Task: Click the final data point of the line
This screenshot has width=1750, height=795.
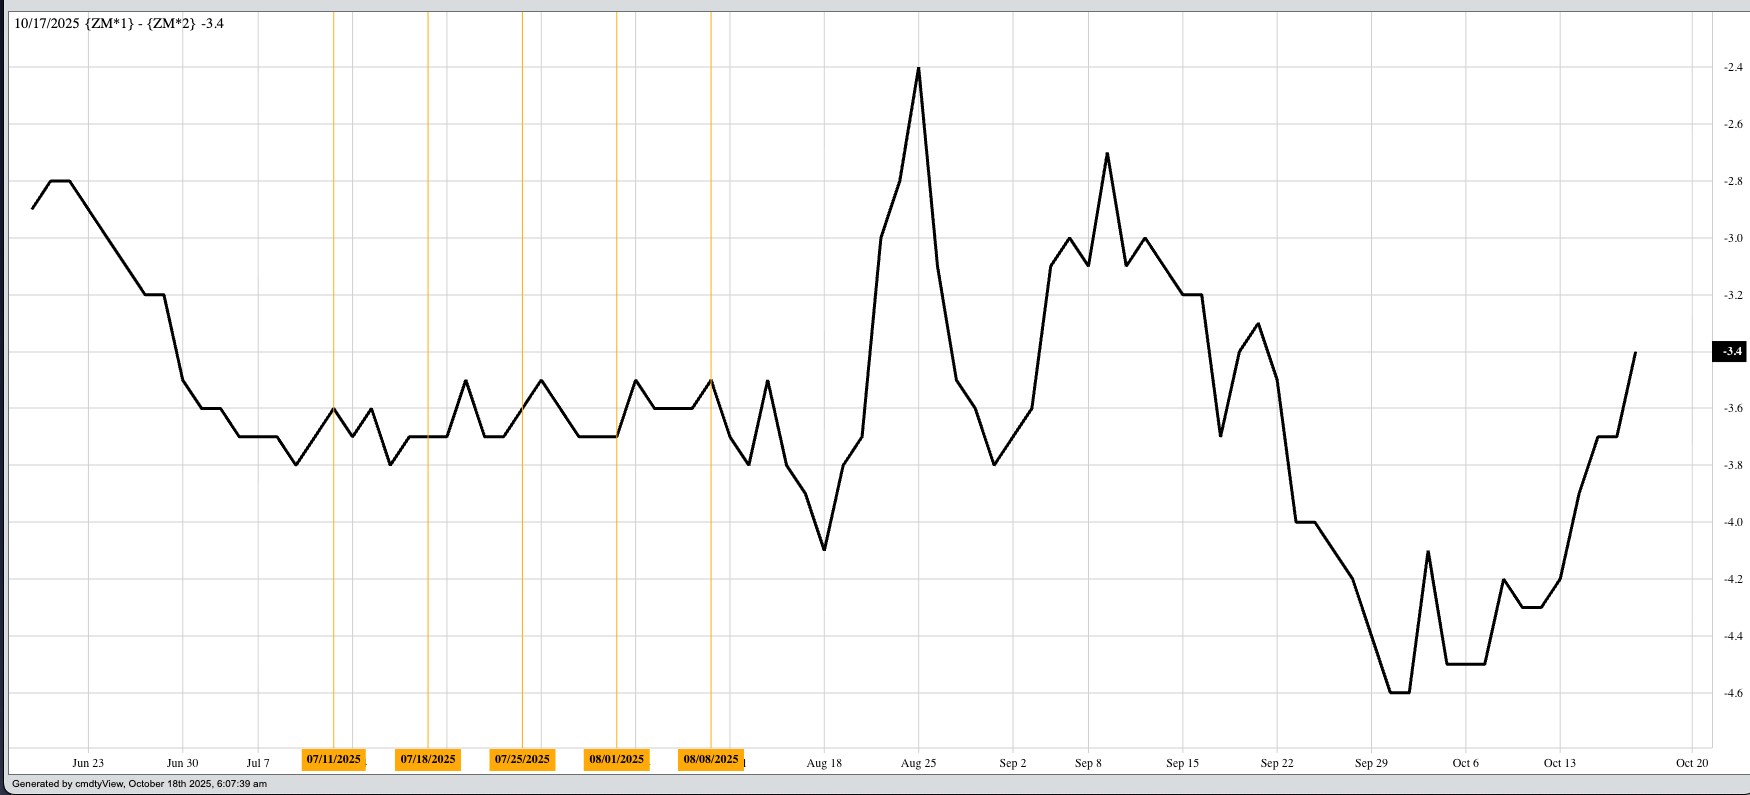Action: coord(1635,352)
